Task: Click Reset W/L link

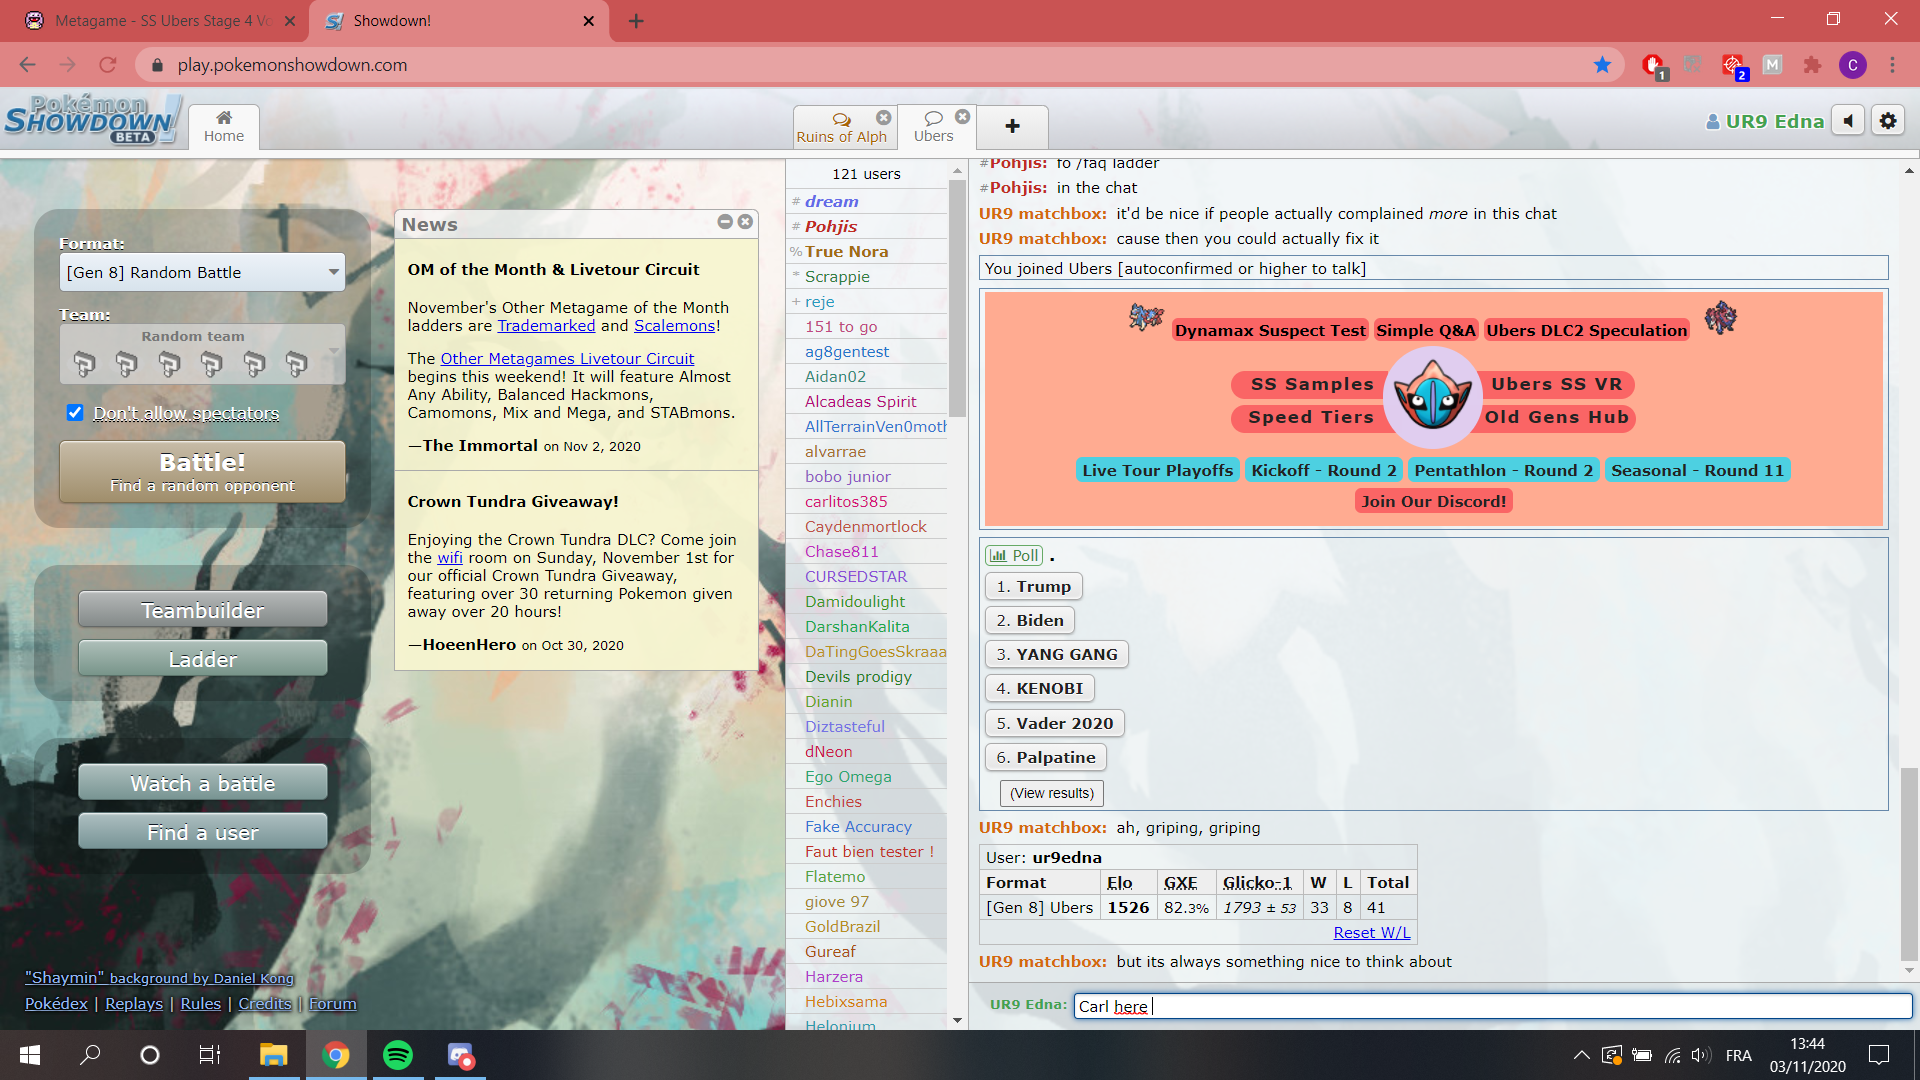Action: (x=1371, y=933)
